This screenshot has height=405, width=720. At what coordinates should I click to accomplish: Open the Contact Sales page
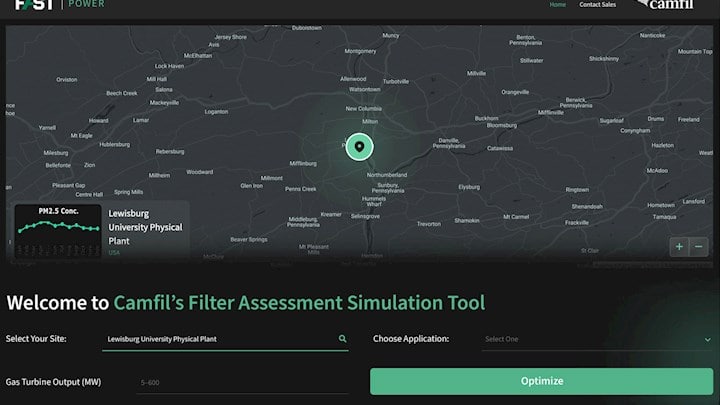point(597,5)
